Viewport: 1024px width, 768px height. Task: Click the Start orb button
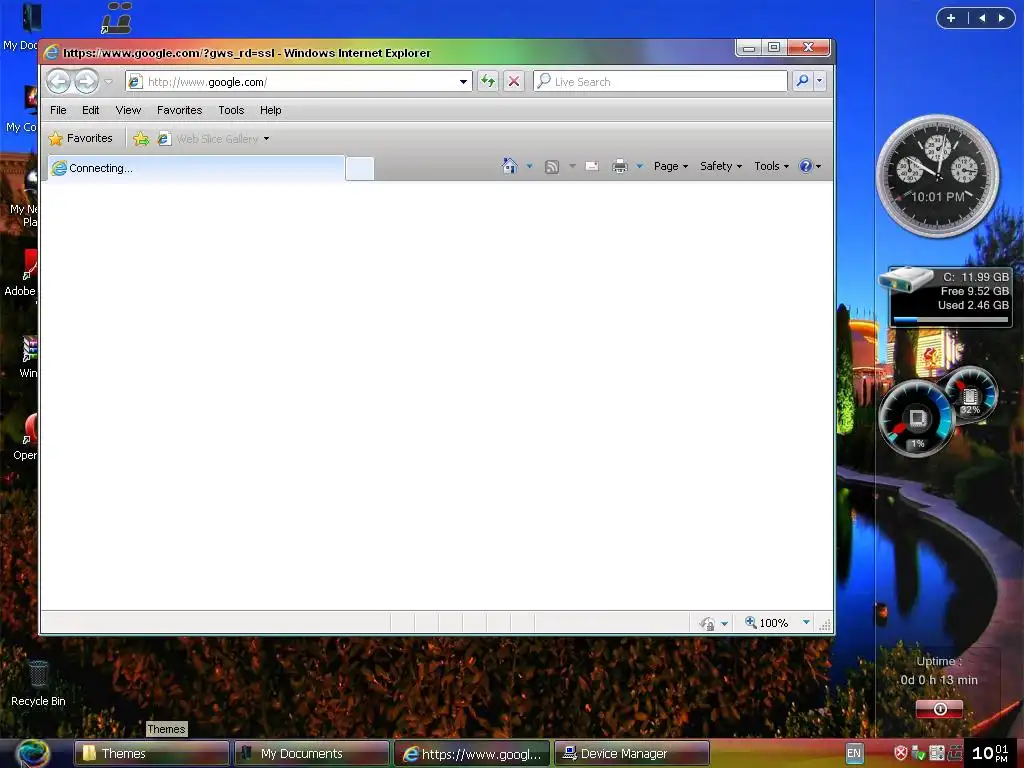click(x=33, y=754)
